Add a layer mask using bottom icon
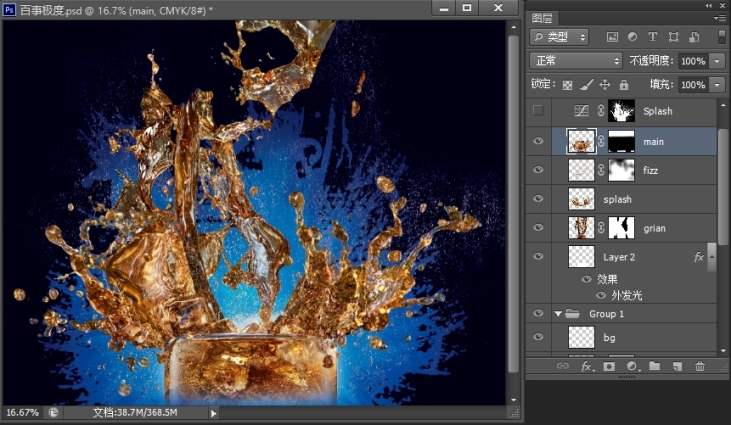This screenshot has height=425, width=731. (609, 367)
